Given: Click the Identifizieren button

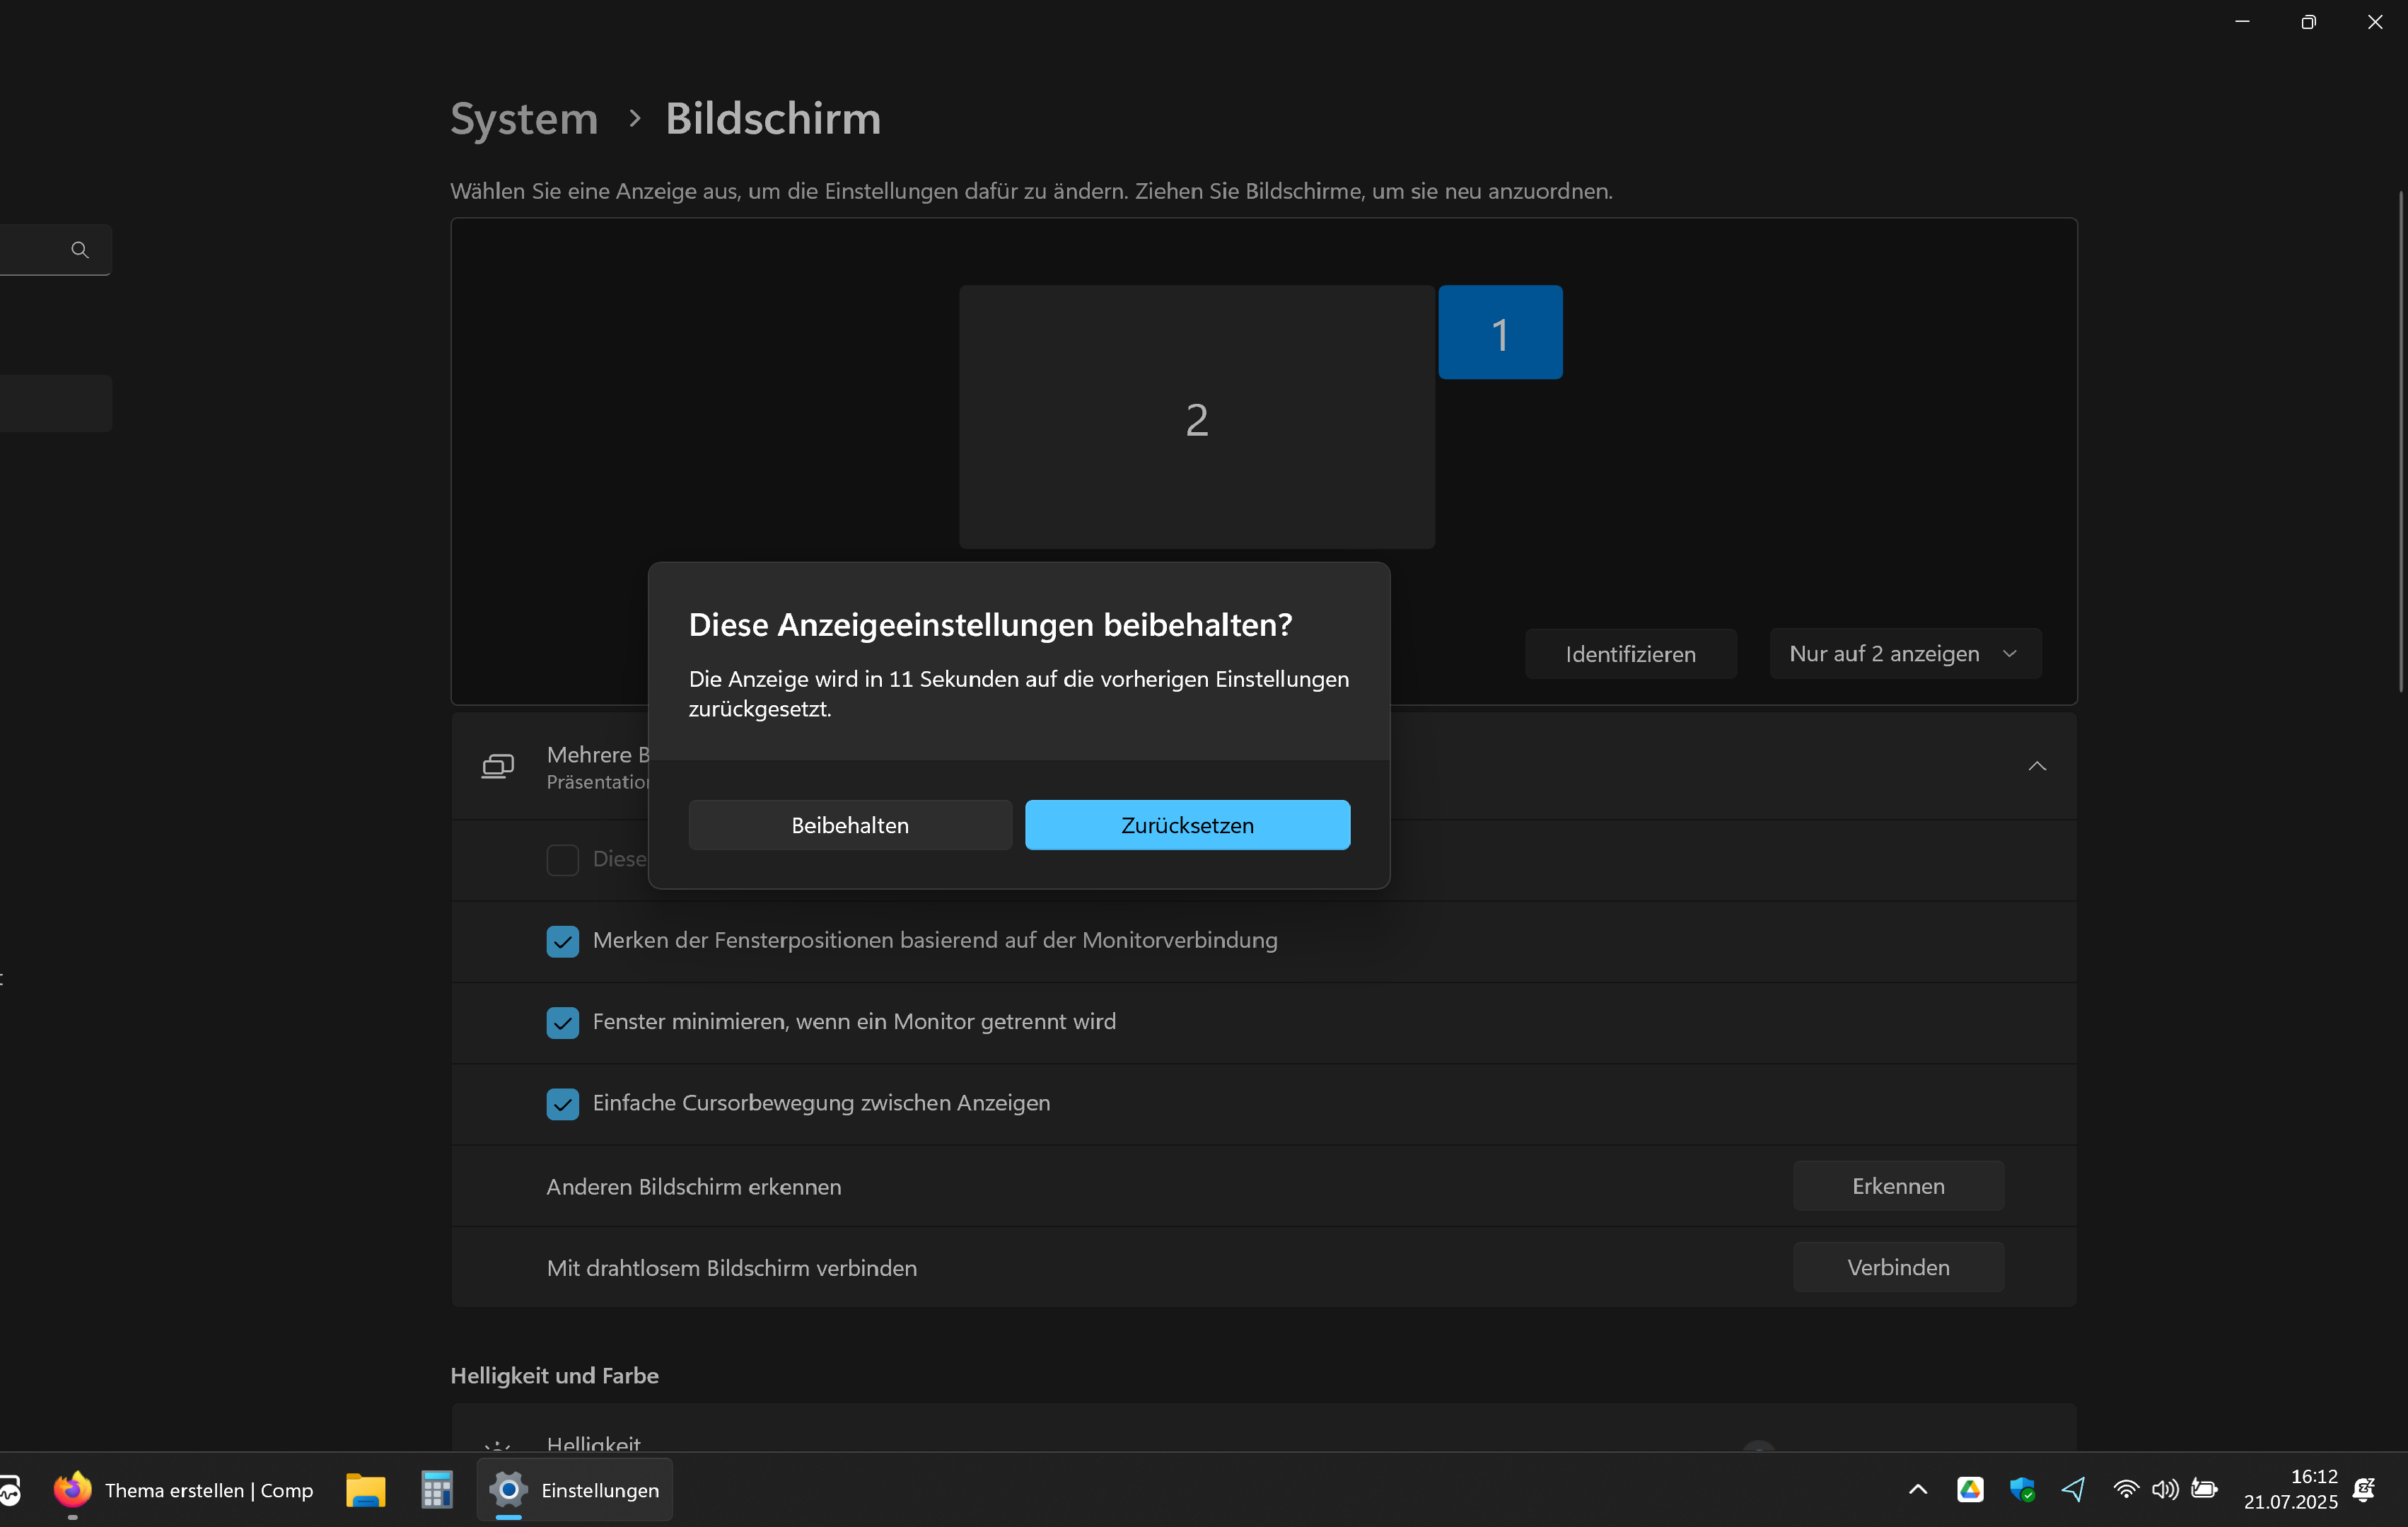Looking at the screenshot, I should tap(1630, 654).
